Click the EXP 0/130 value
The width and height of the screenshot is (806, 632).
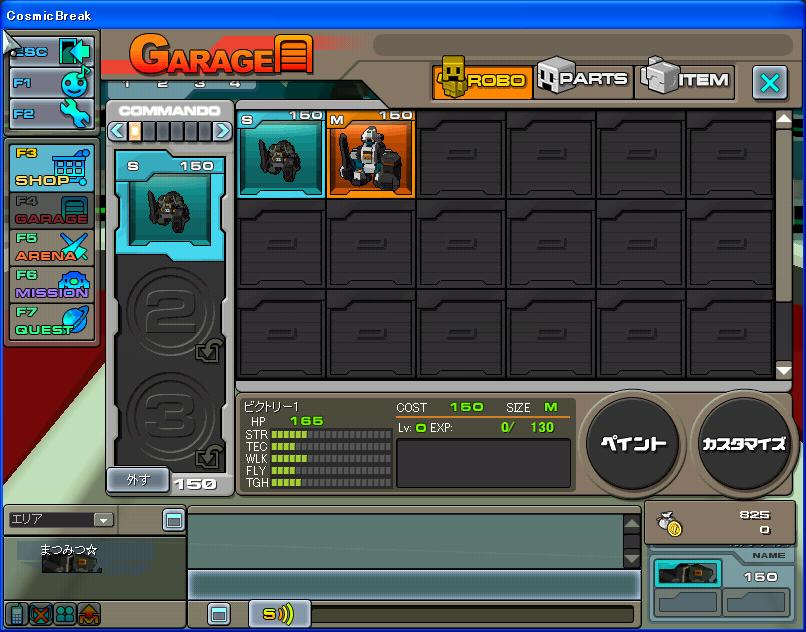(527, 427)
